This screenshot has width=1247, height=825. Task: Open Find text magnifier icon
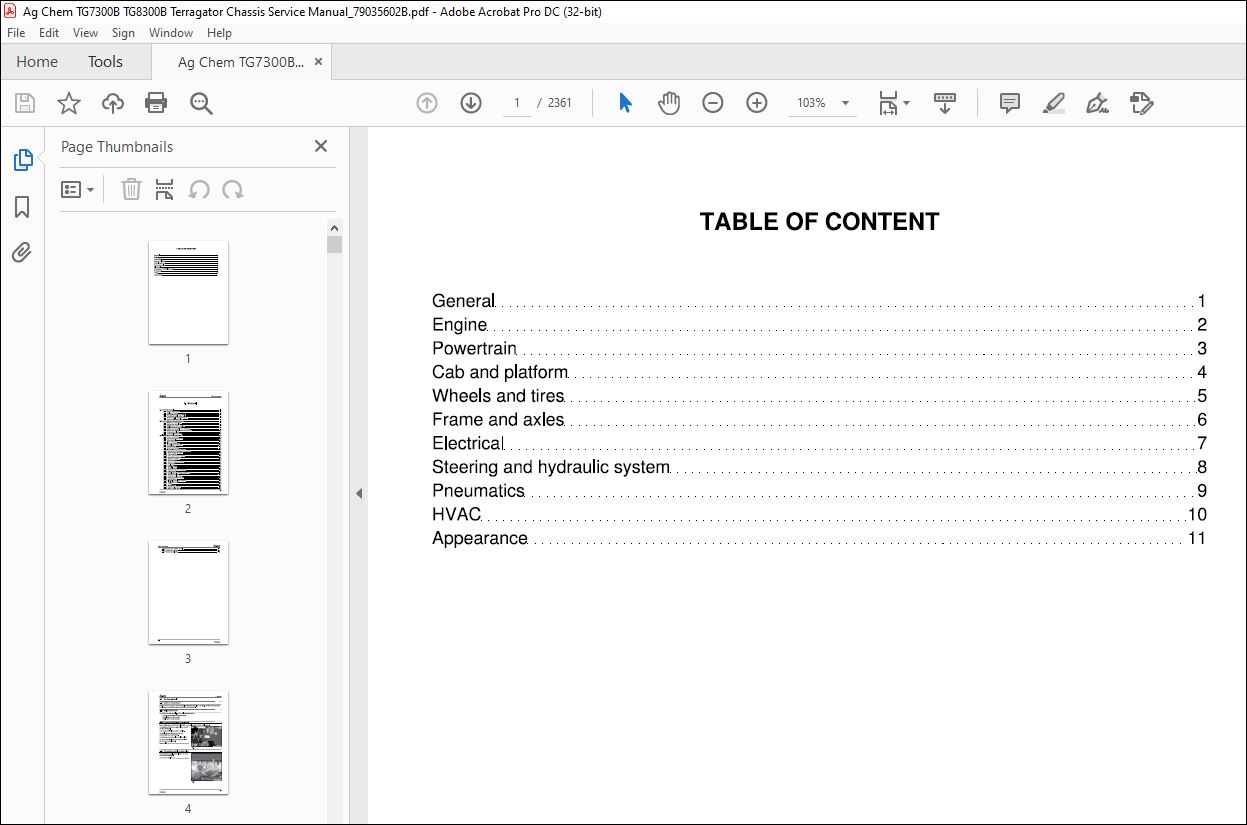click(x=201, y=103)
